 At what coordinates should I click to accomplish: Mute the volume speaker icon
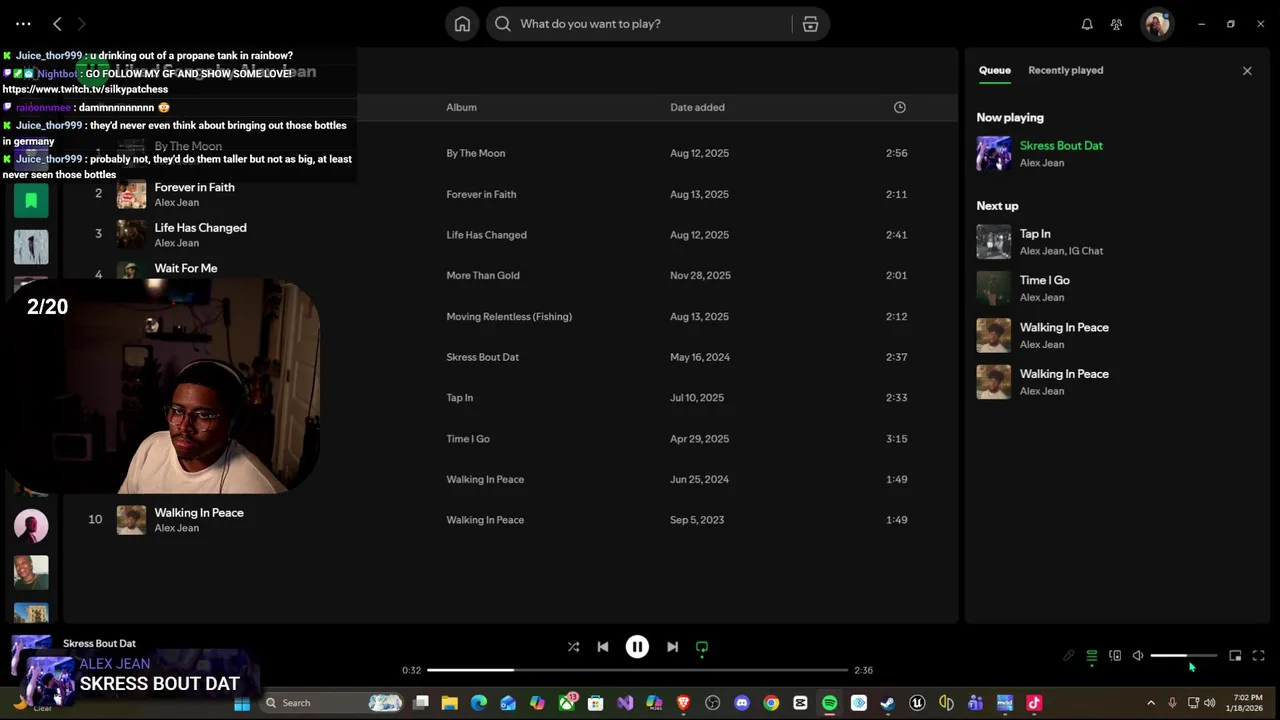[1138, 656]
